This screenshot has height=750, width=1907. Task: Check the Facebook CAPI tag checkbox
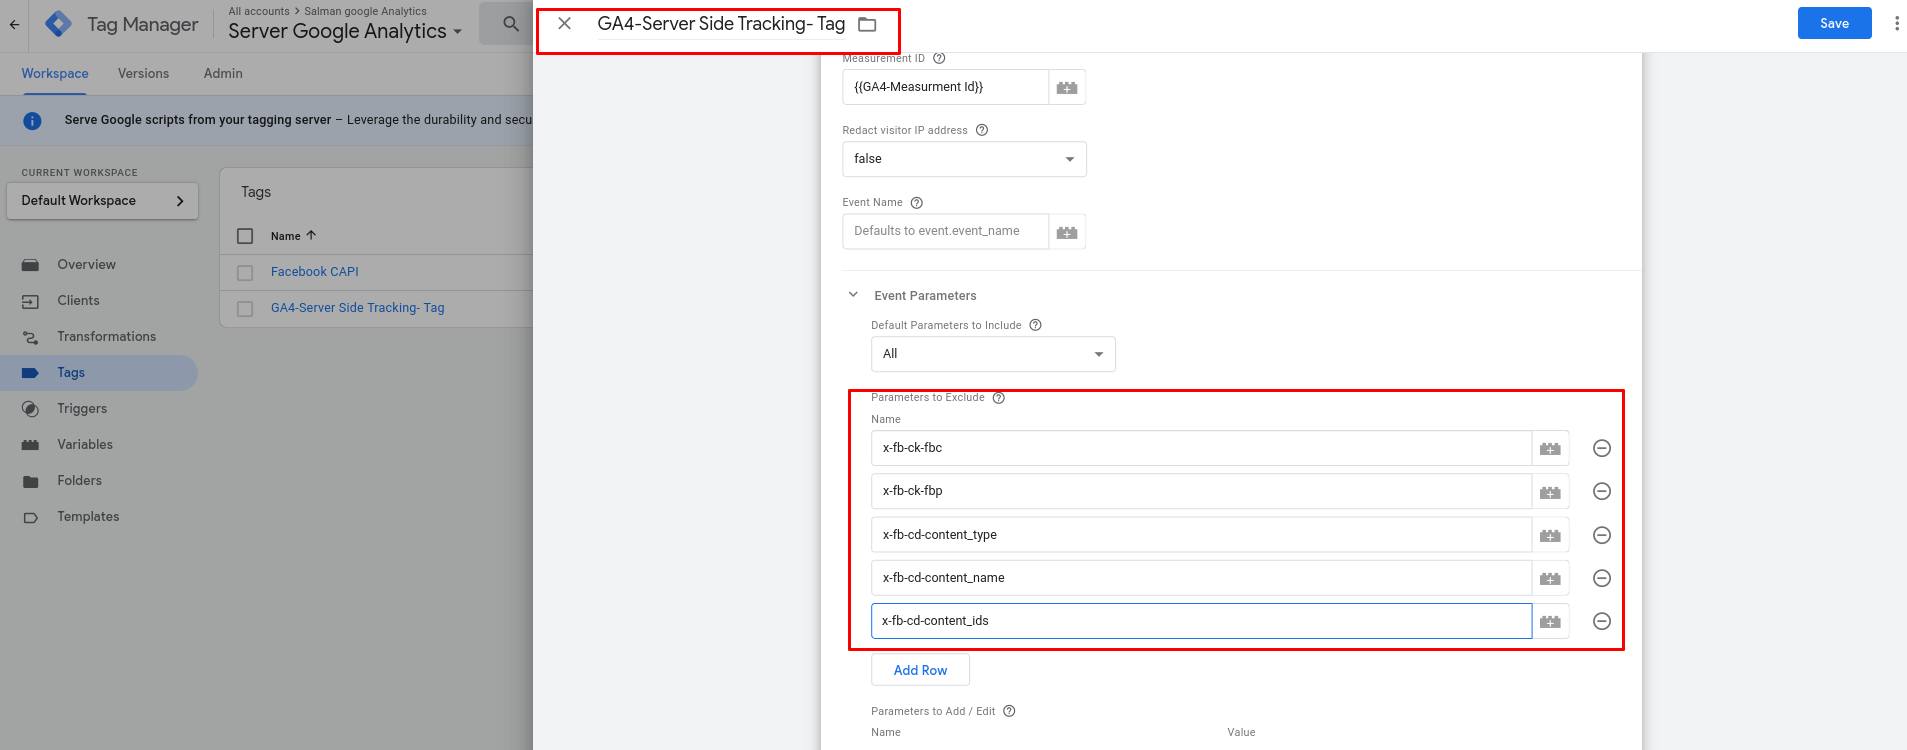click(x=245, y=272)
